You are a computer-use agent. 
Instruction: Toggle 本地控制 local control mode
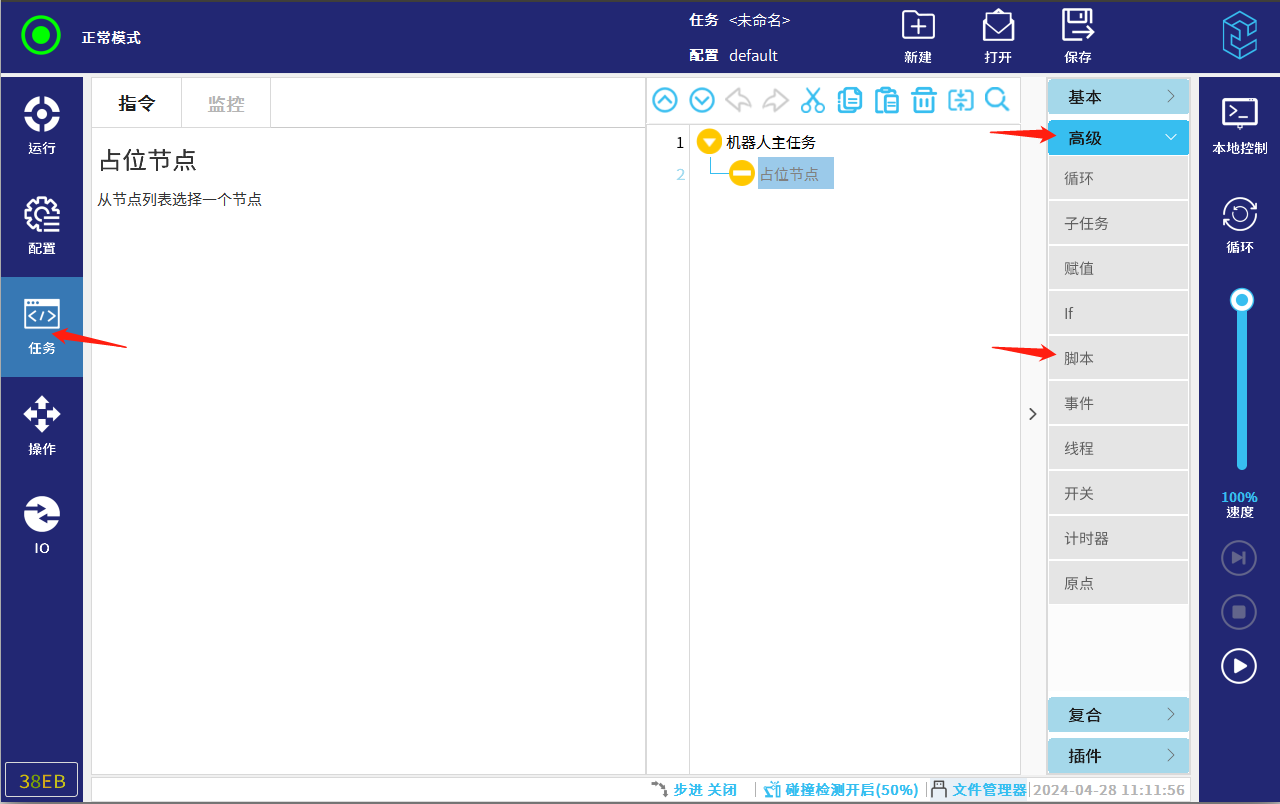coord(1239,126)
